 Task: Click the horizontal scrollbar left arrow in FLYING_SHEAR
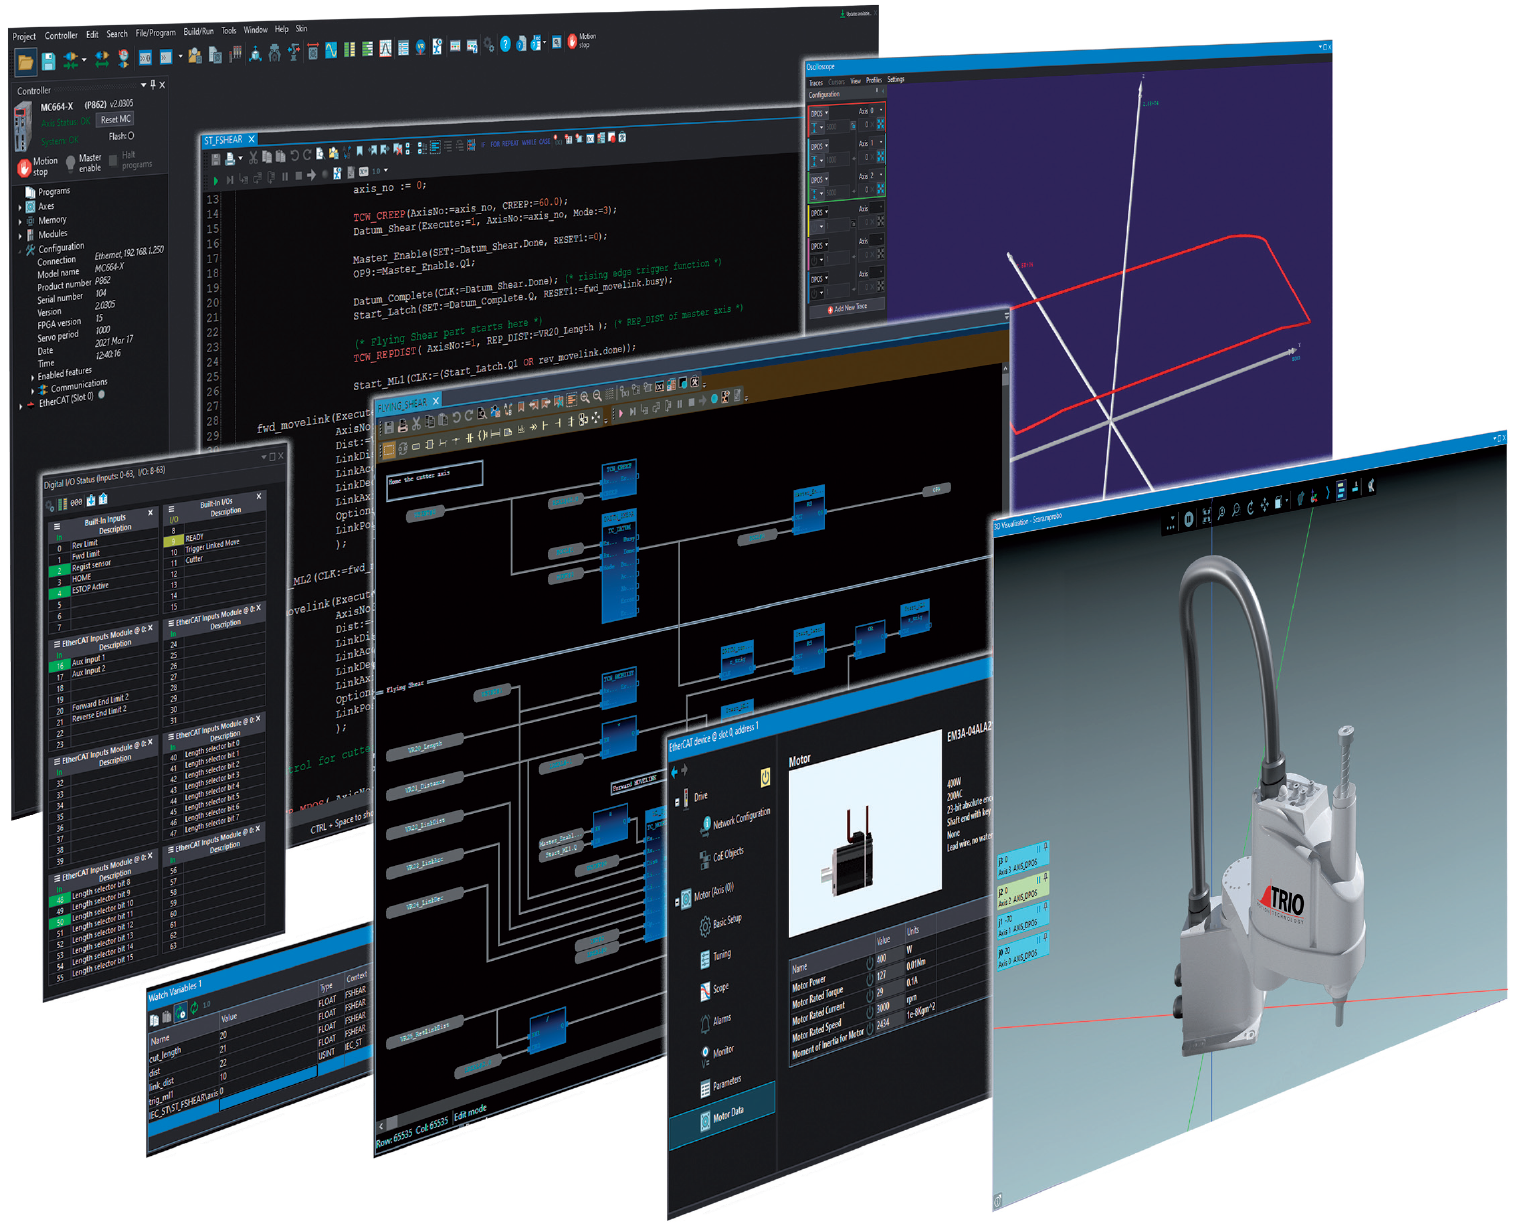(x=381, y=1125)
